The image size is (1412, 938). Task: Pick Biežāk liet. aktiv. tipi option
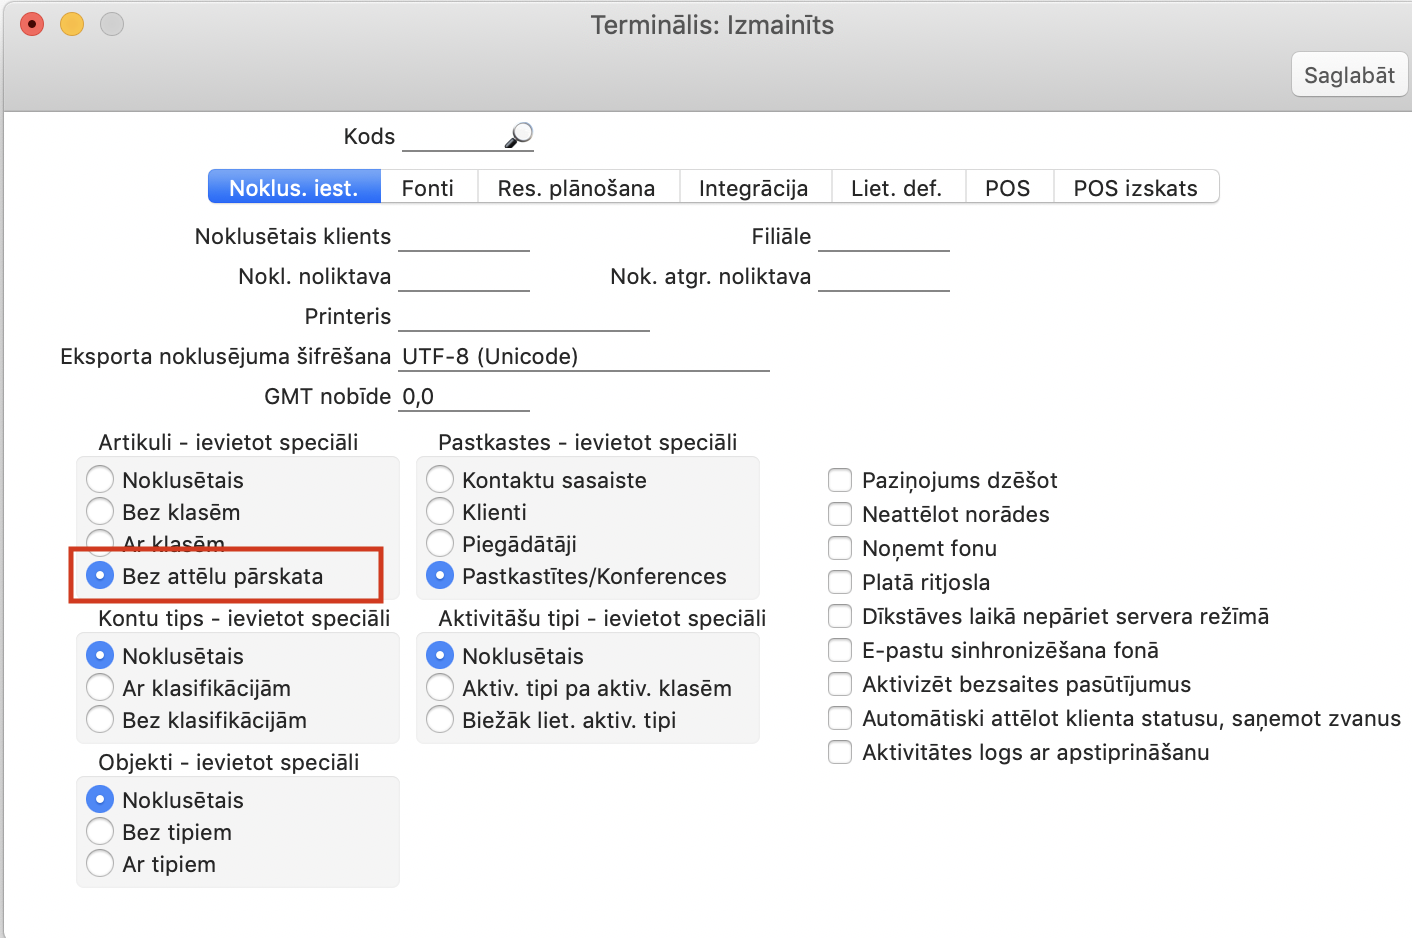[x=440, y=720]
